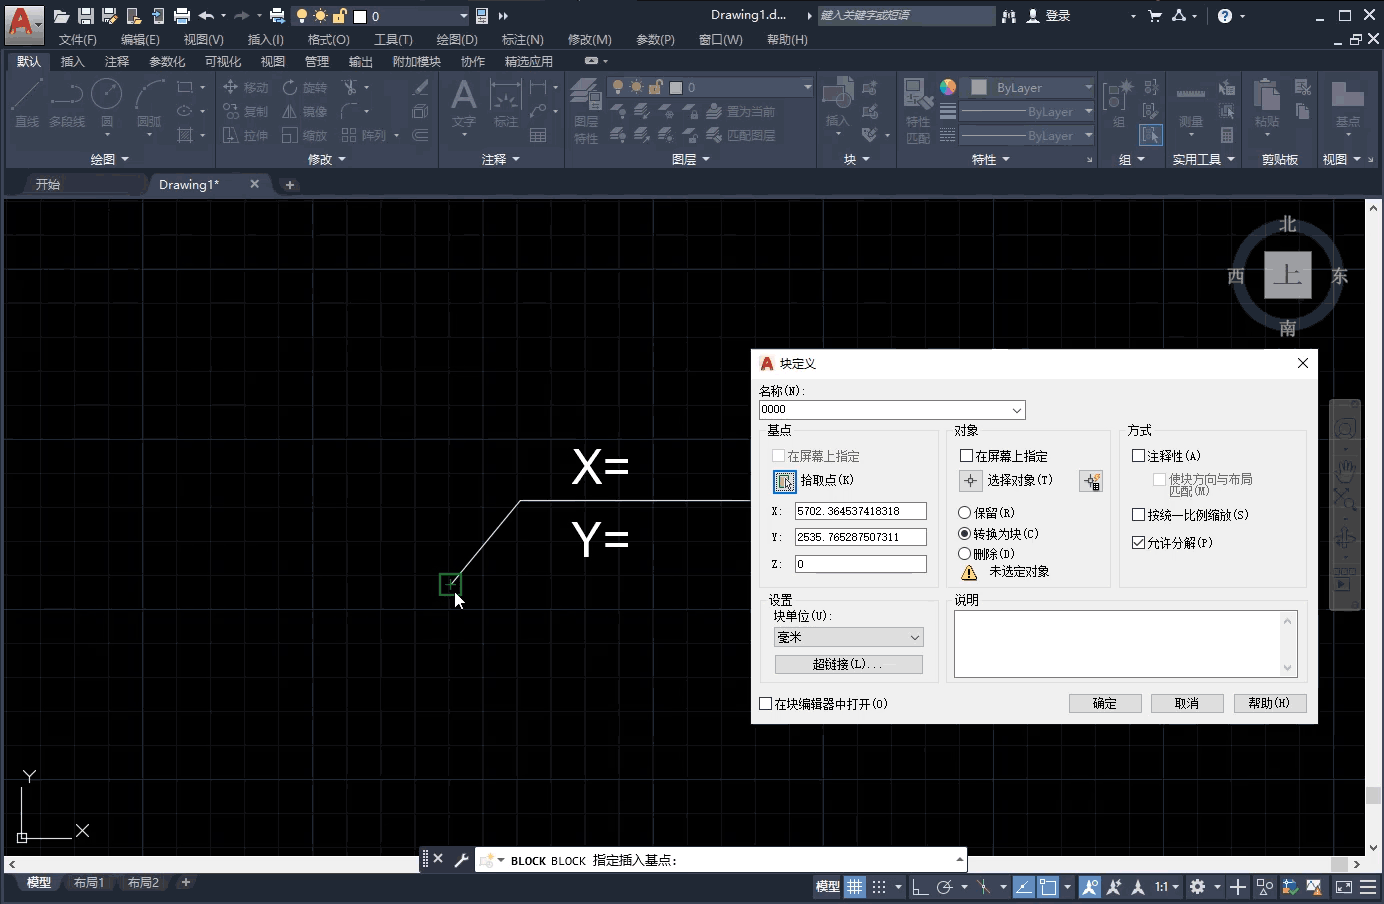Select the Line (直线) drawing tool
Viewport: 1384px width, 904px height.
26,104
